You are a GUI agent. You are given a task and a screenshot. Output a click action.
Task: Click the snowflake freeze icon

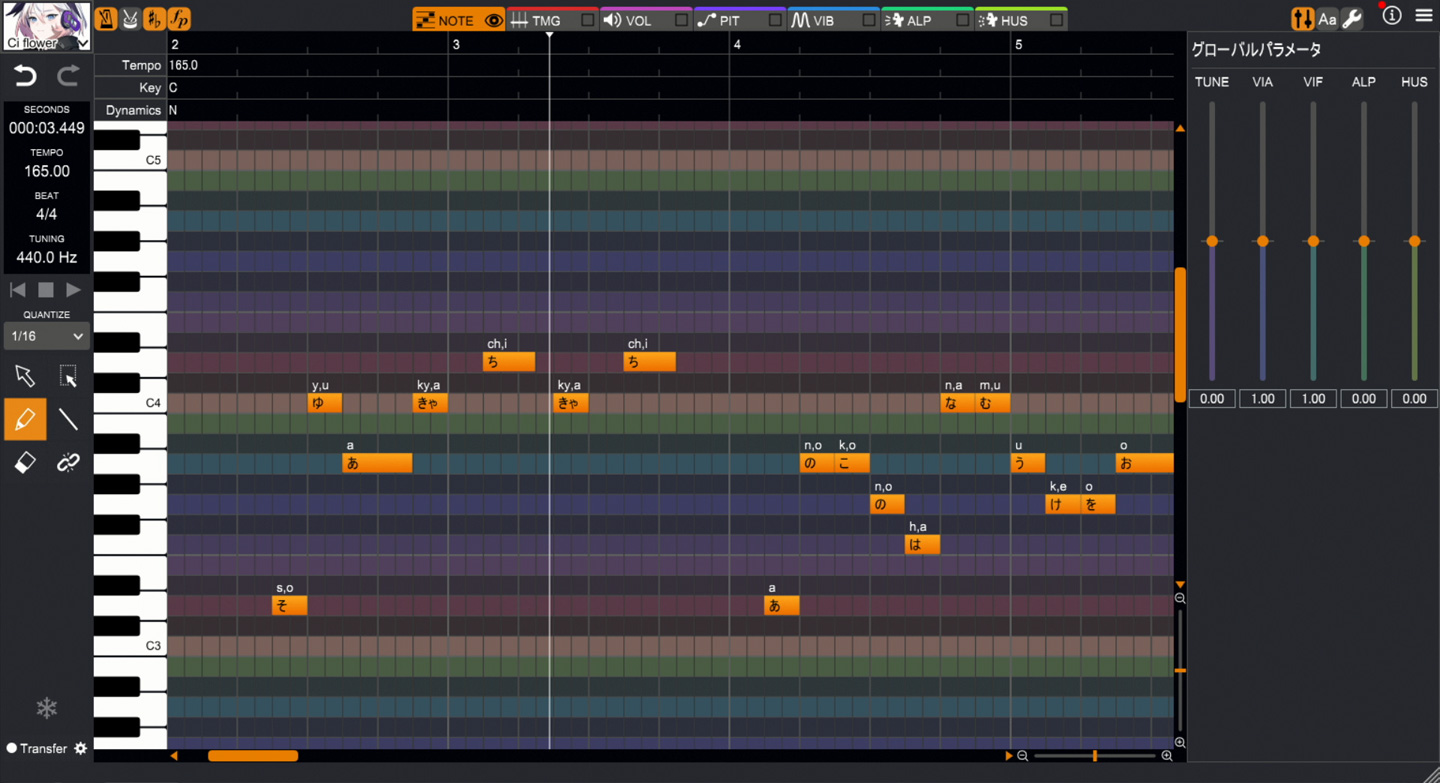click(47, 708)
